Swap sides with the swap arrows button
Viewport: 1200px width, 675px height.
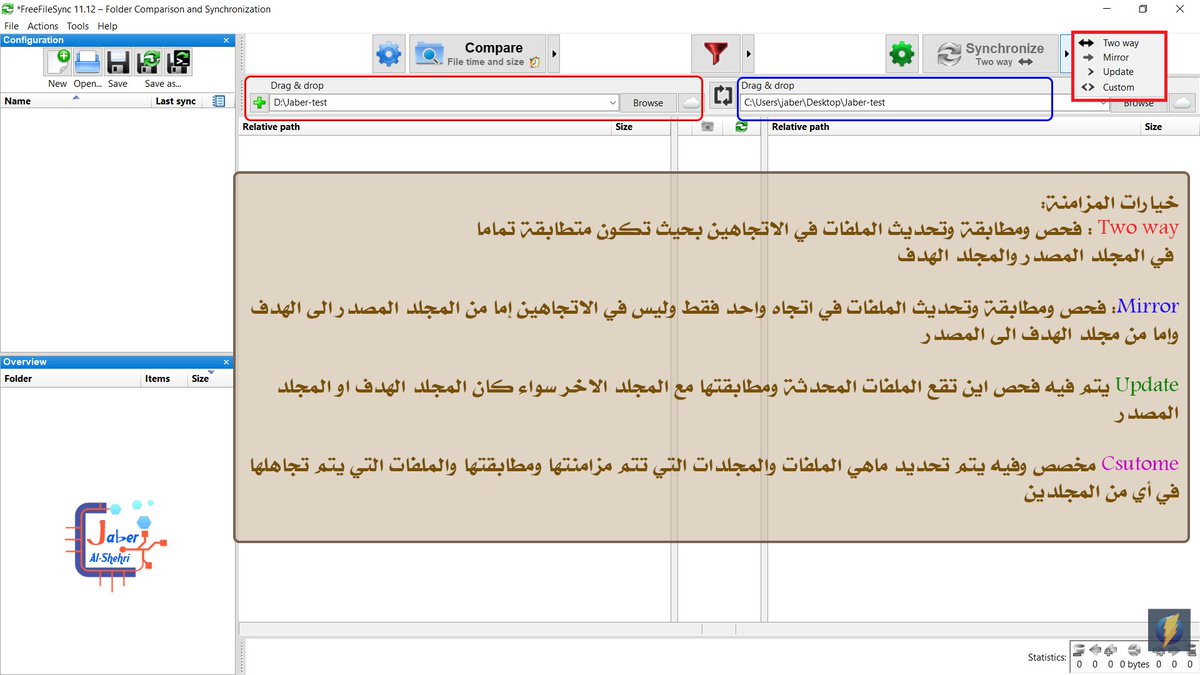pyautogui.click(x=722, y=96)
